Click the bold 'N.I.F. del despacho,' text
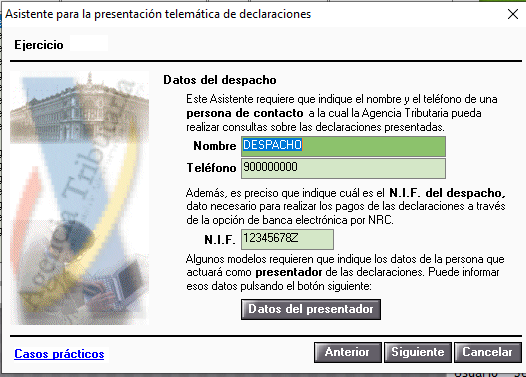The height and width of the screenshot is (377, 526). [x=447, y=193]
